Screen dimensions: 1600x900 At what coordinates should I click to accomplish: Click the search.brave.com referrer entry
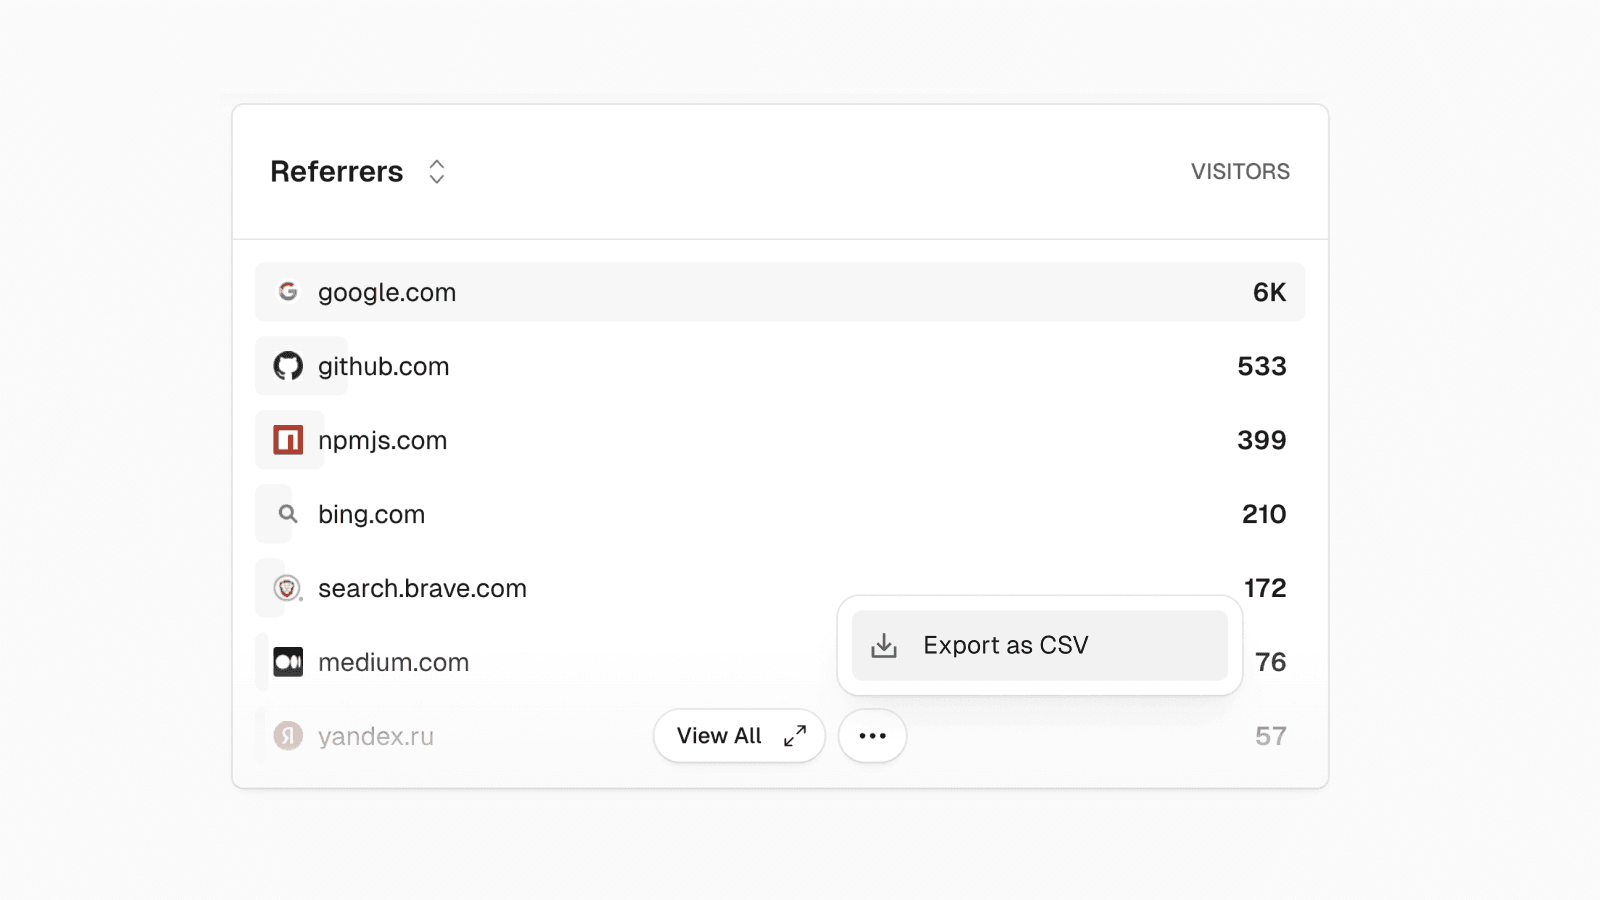pyautogui.click(x=422, y=588)
